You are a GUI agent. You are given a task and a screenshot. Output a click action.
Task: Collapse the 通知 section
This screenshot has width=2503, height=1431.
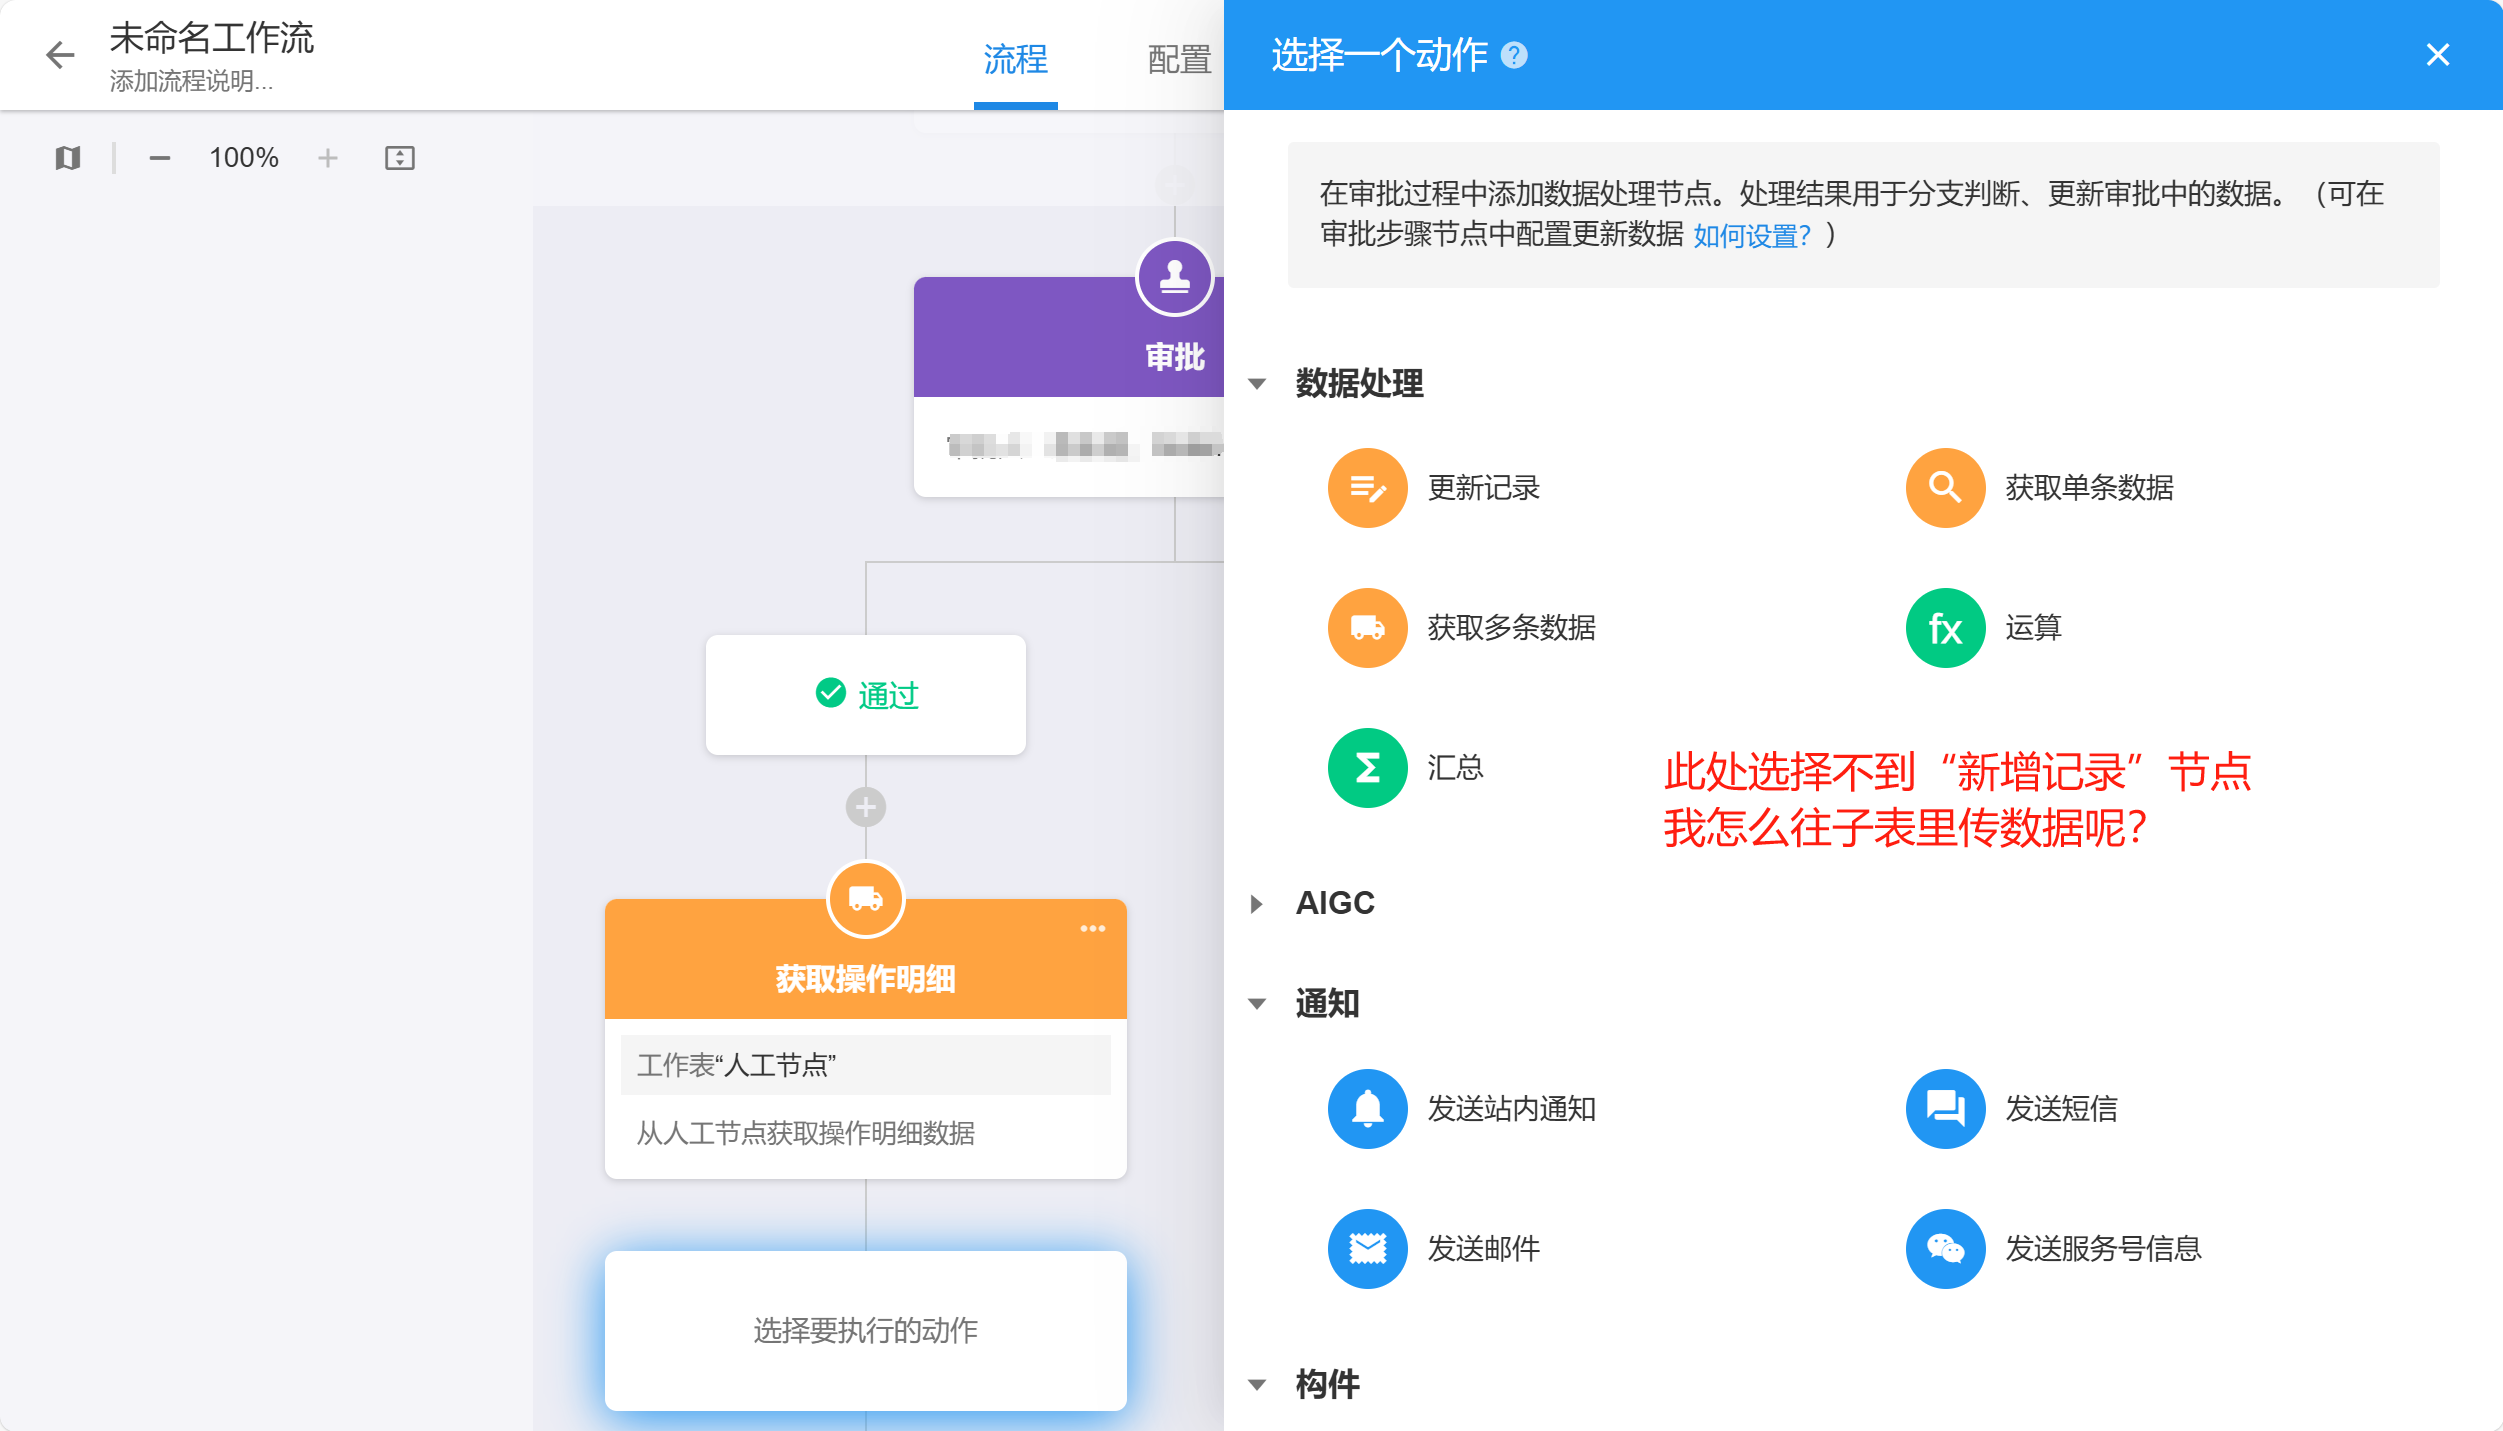[x=1258, y=1004]
